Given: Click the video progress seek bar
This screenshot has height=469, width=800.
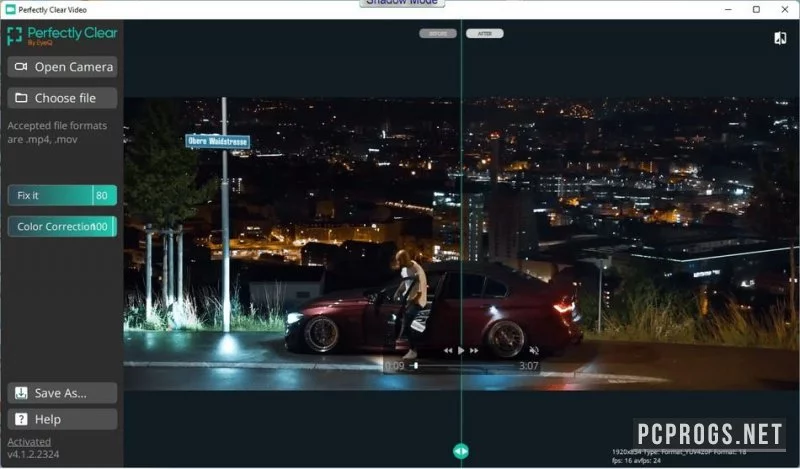Looking at the screenshot, I should 463,366.
